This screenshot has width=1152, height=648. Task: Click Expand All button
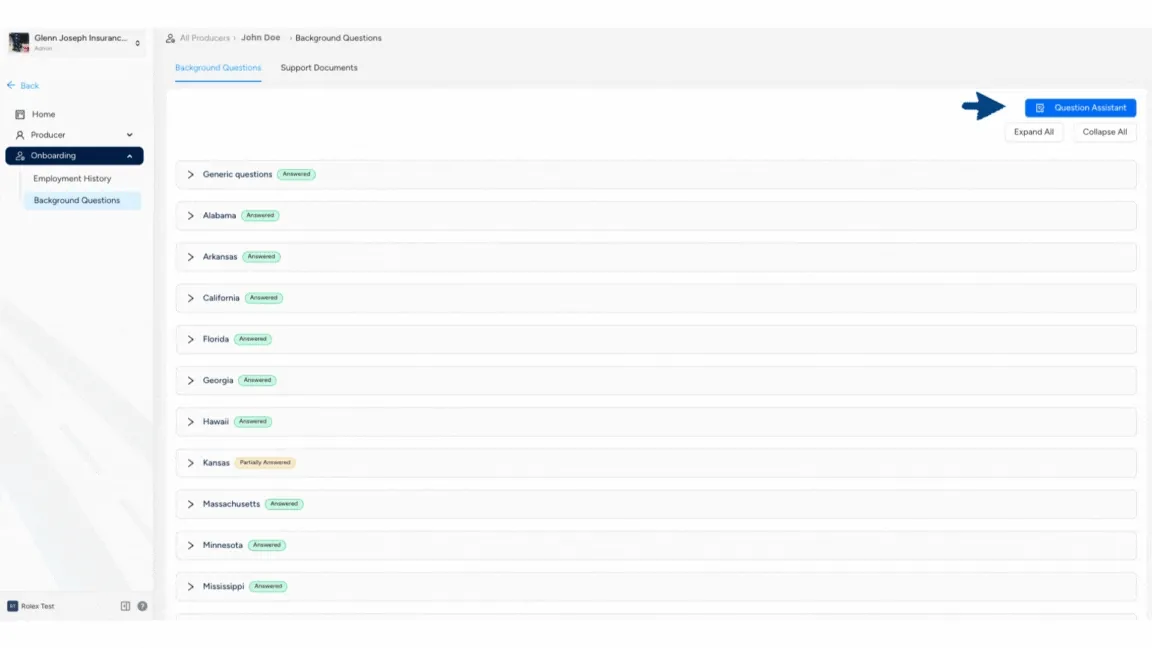point(1033,132)
